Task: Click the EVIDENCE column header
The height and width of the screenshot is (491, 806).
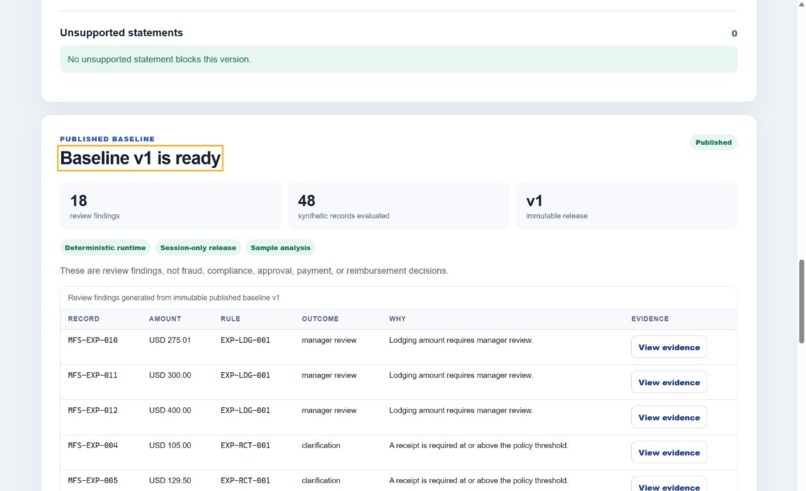Action: click(x=650, y=319)
